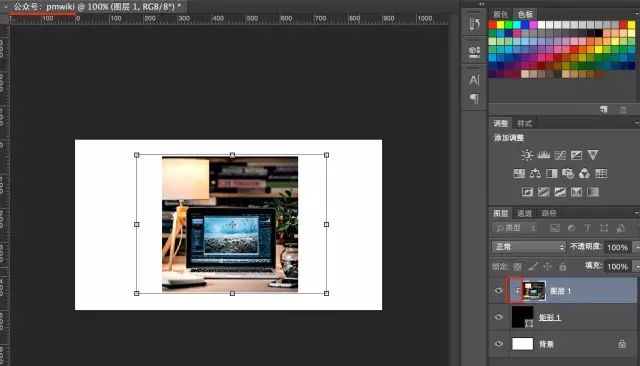Viewport: 640px width, 366px height.
Task: Toggle visibility of 背景 layer
Action: (x=498, y=344)
